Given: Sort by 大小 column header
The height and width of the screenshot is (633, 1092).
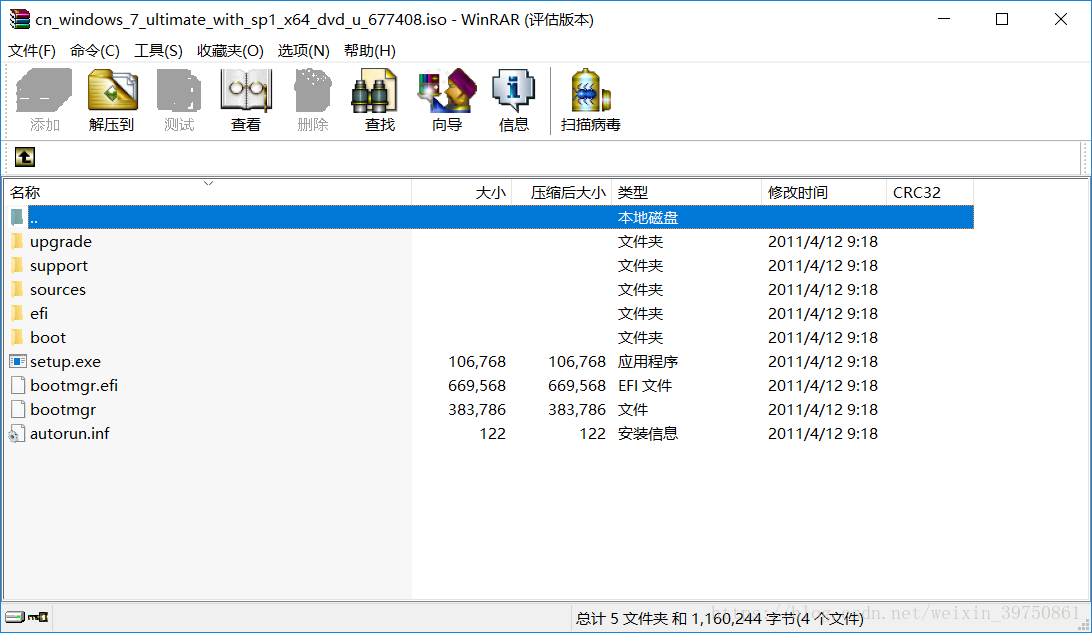Looking at the screenshot, I should point(462,192).
